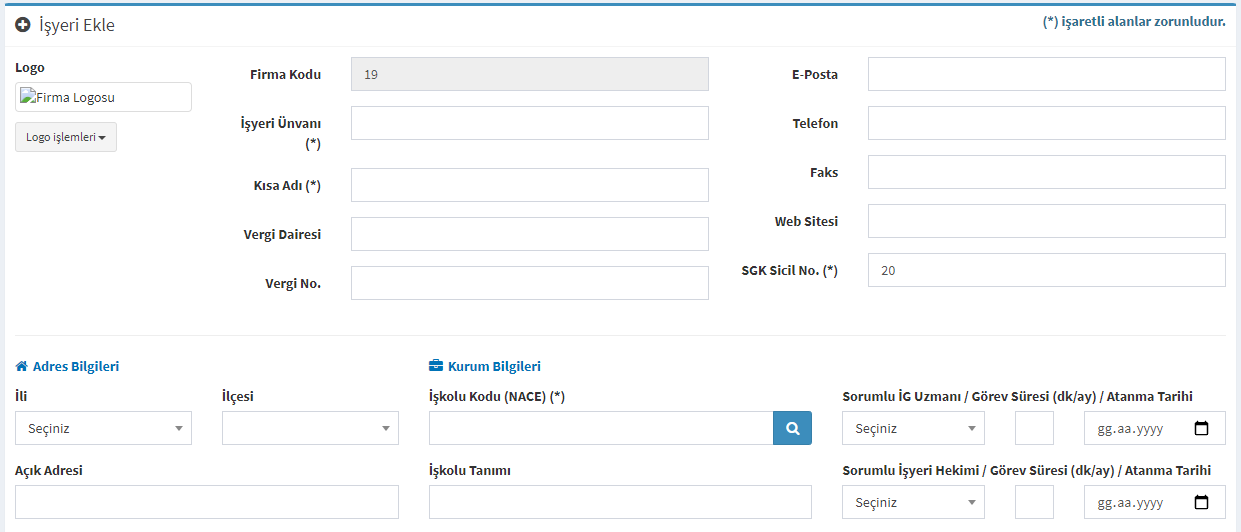Focus the İşyeri Ünvanı text field
The image size is (1241, 532).
[530, 123]
